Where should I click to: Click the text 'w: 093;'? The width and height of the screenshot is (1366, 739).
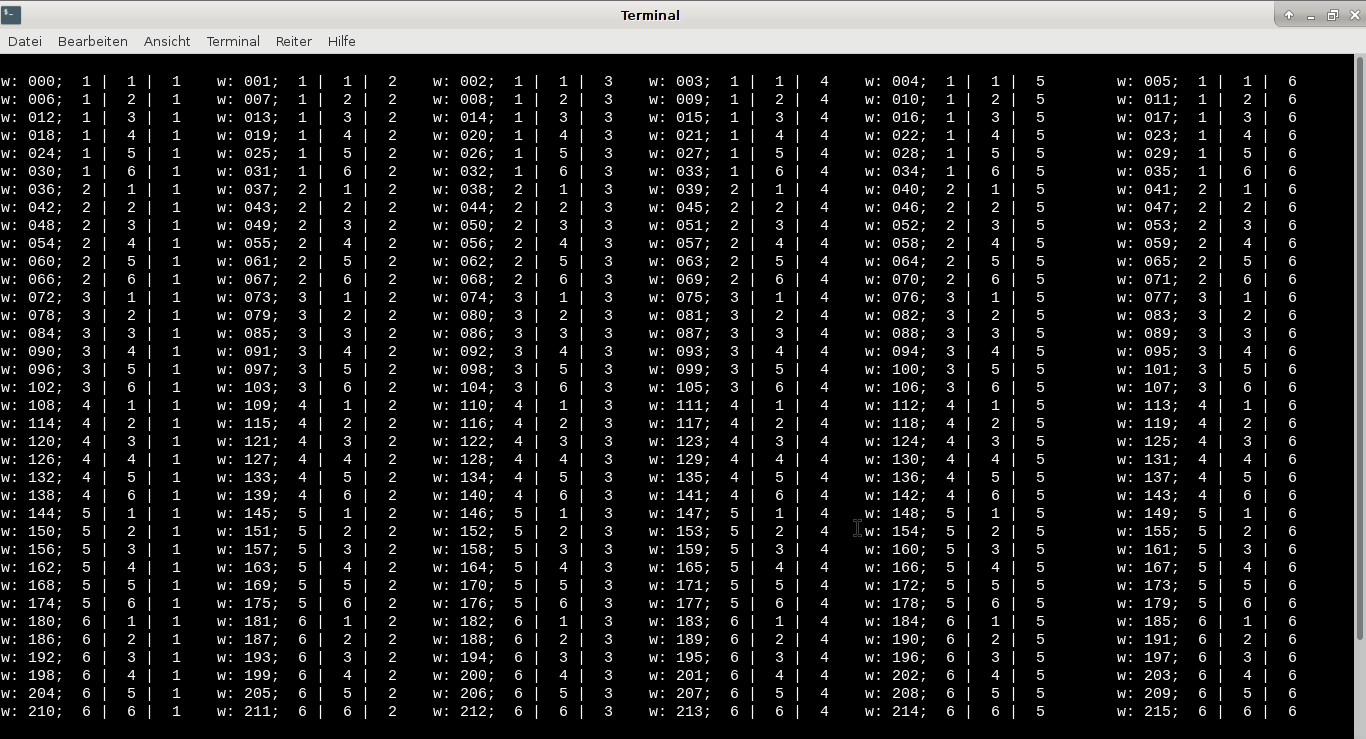pos(679,351)
